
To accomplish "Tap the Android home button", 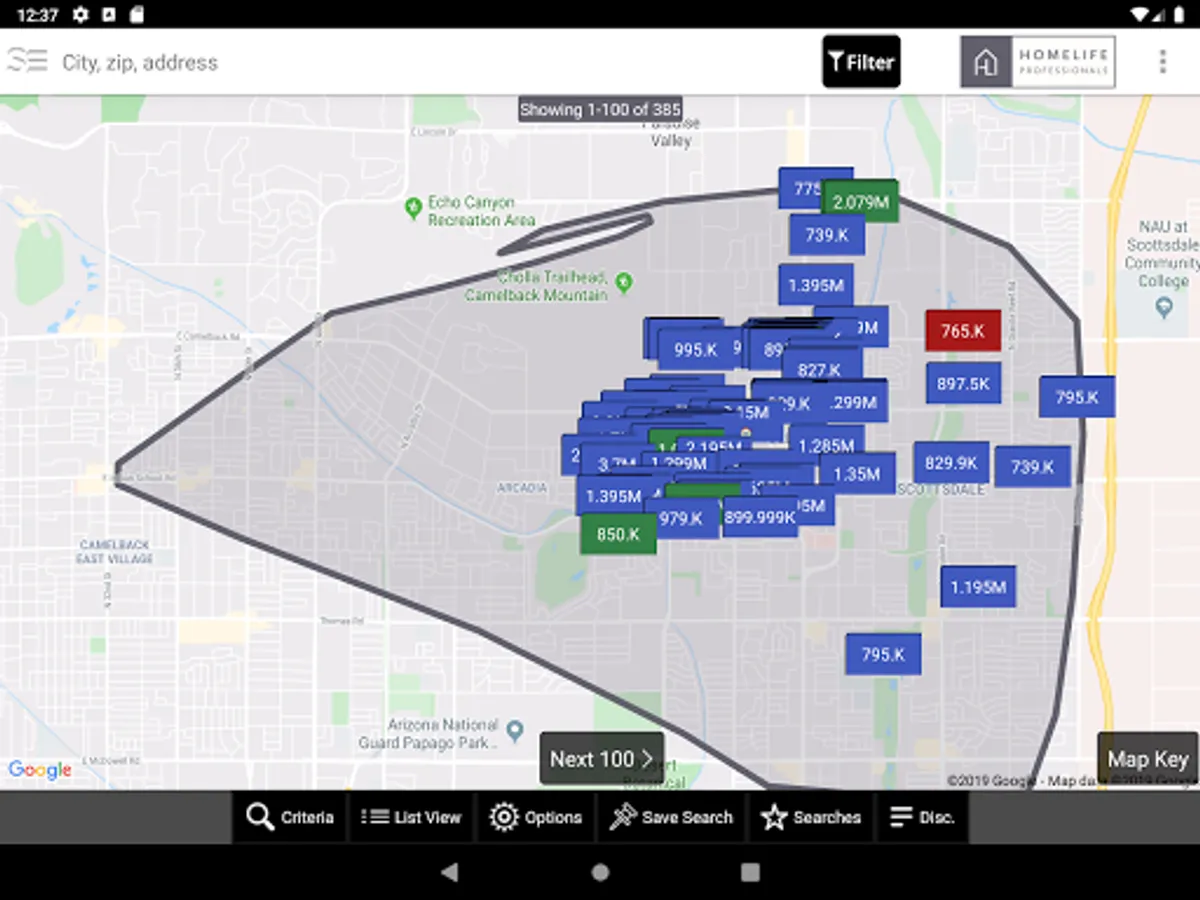I will coord(600,872).
